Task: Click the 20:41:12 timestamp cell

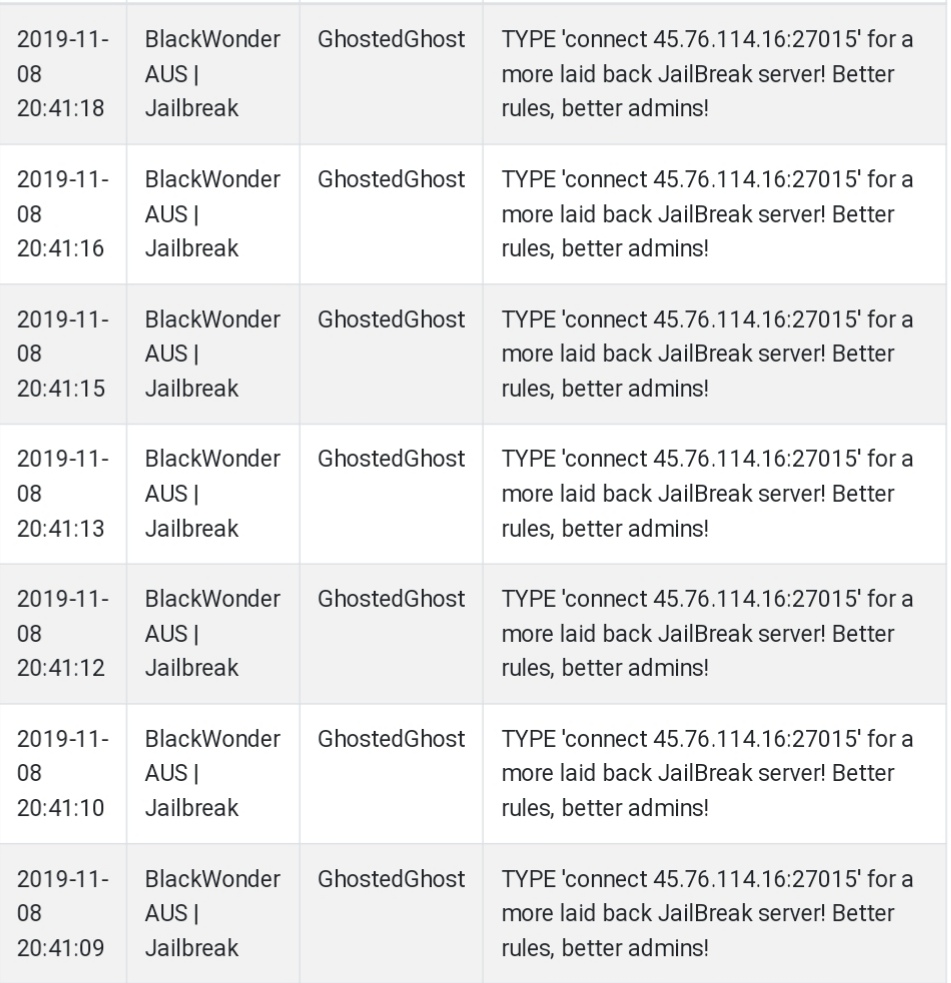Action: click(x=63, y=633)
